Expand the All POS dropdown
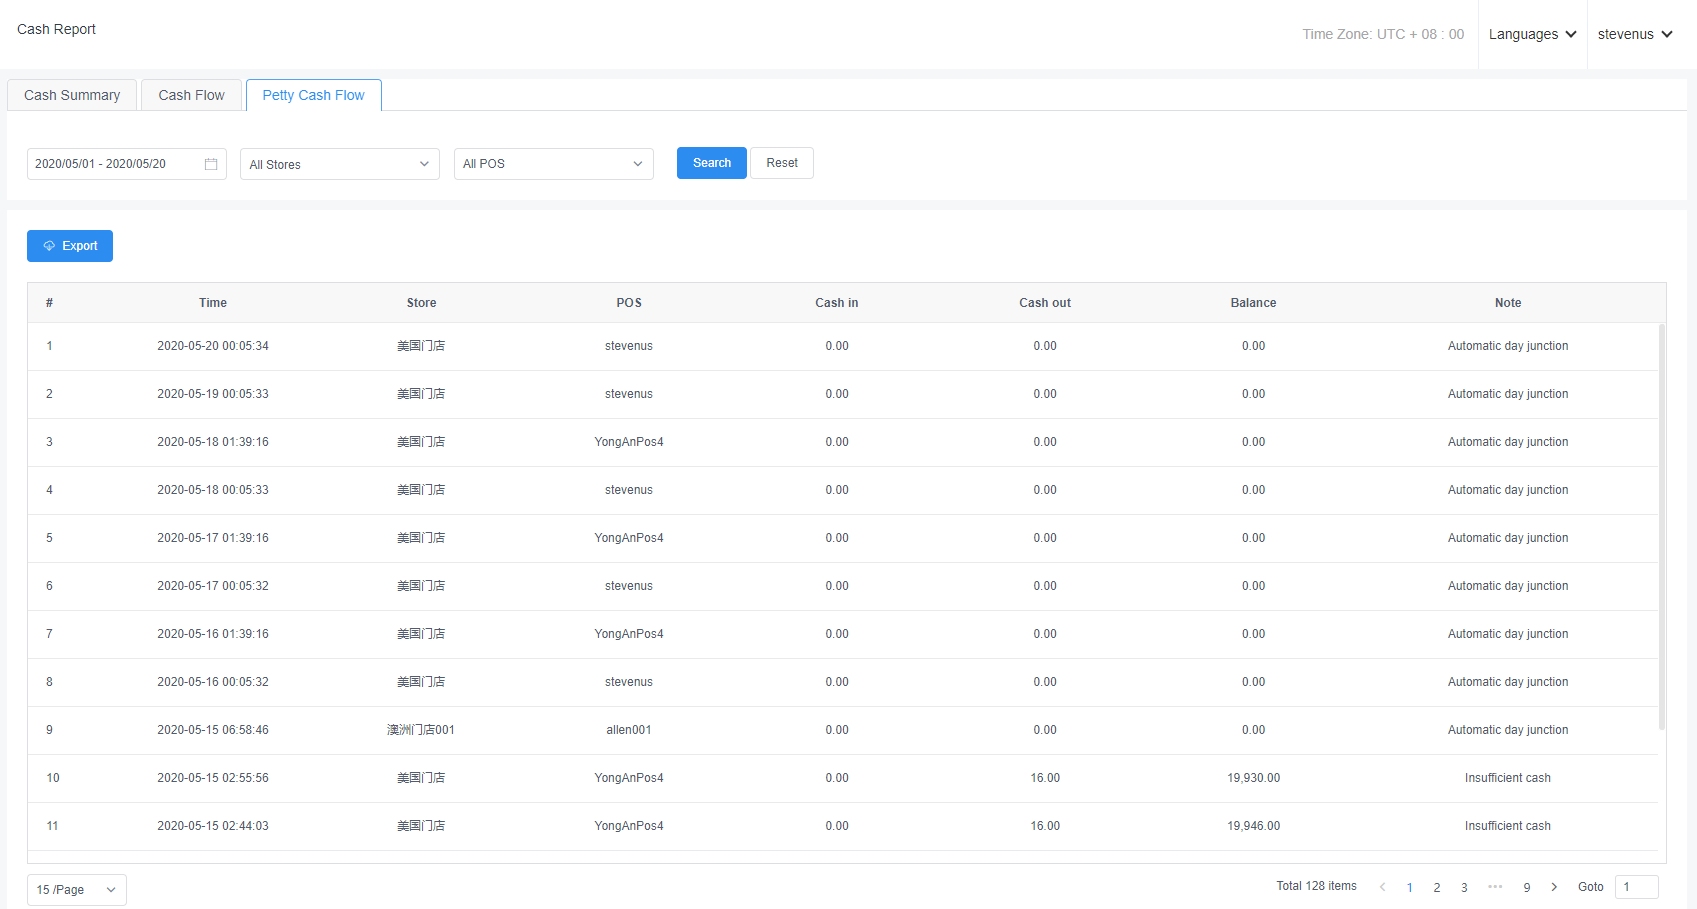 [553, 164]
